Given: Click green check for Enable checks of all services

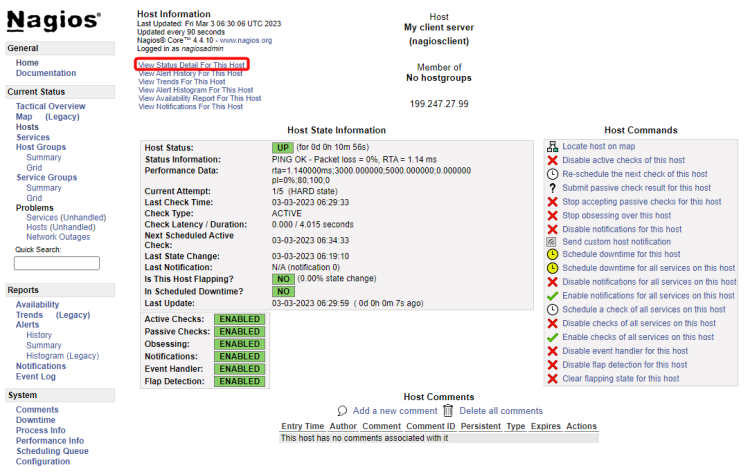Looking at the screenshot, I should pos(552,337).
